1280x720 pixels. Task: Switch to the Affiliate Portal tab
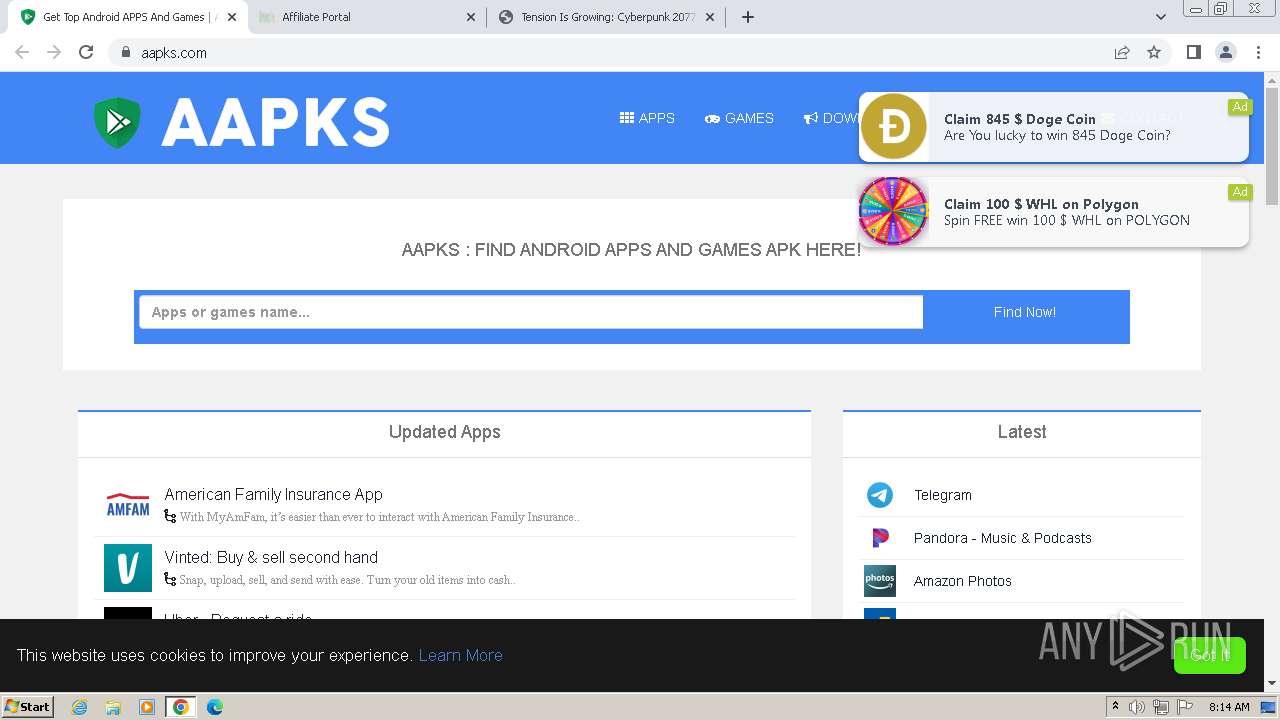(366, 17)
